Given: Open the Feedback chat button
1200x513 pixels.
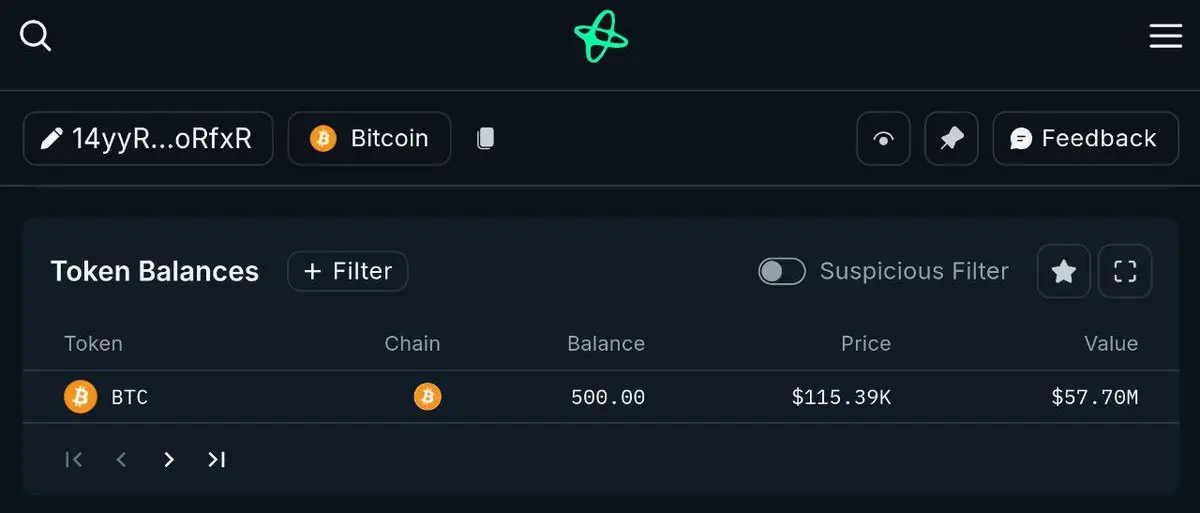Looking at the screenshot, I should (1084, 138).
